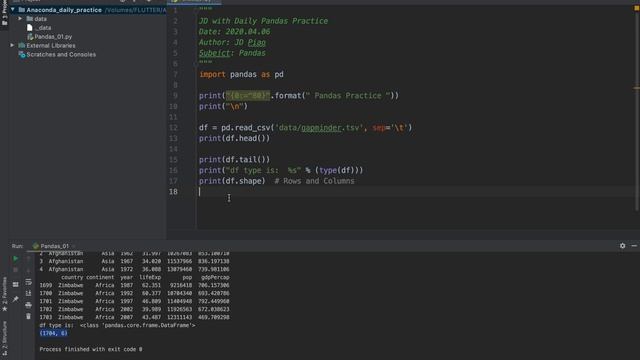Rerun Pandas_01 with the green play icon
This screenshot has width=640, height=360.
click(x=16, y=258)
